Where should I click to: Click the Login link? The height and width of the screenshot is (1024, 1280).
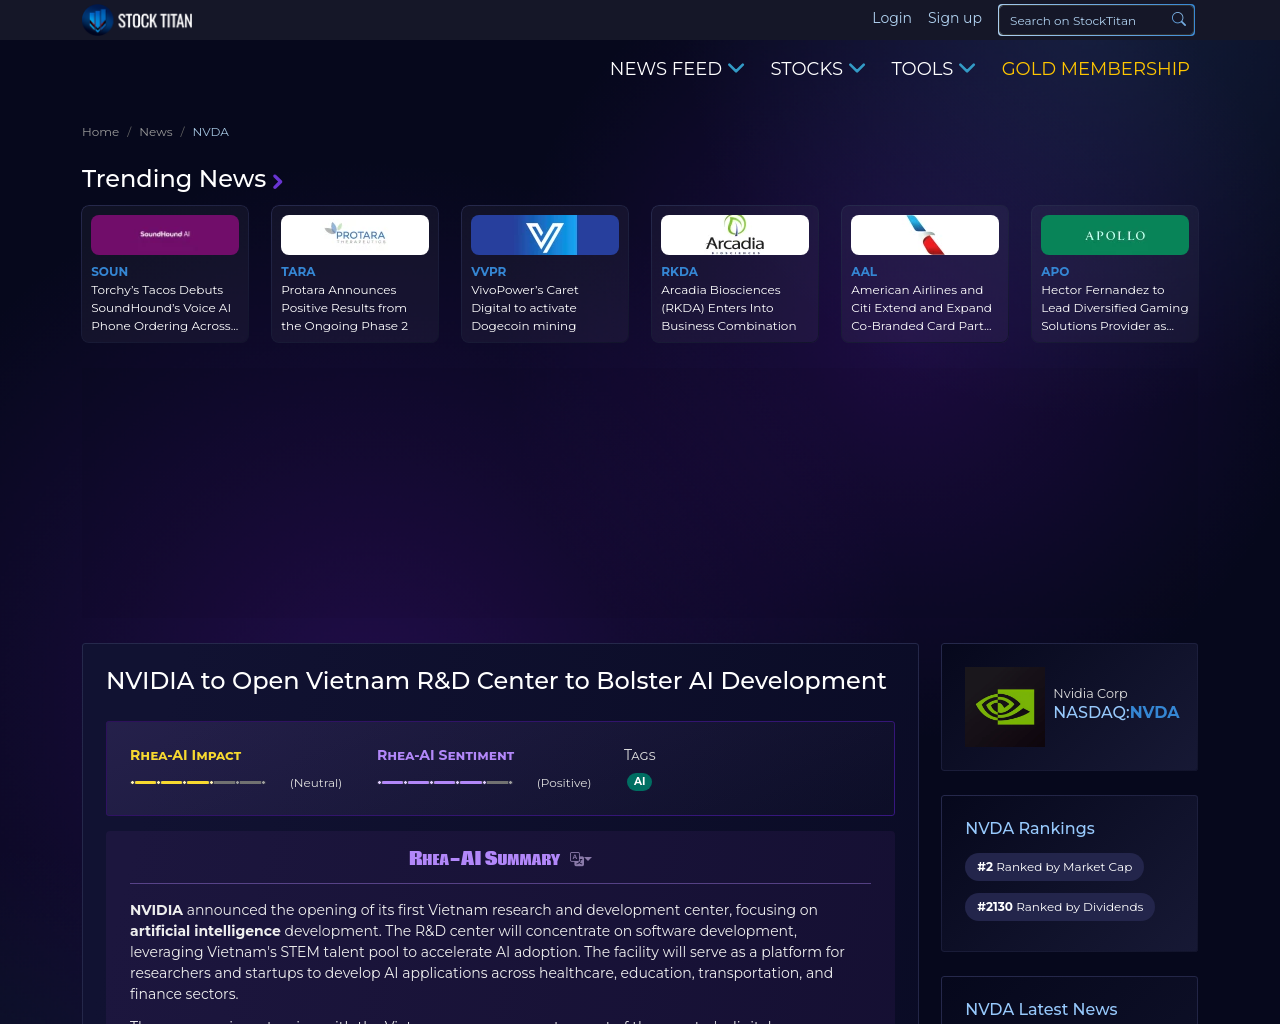pos(892,18)
